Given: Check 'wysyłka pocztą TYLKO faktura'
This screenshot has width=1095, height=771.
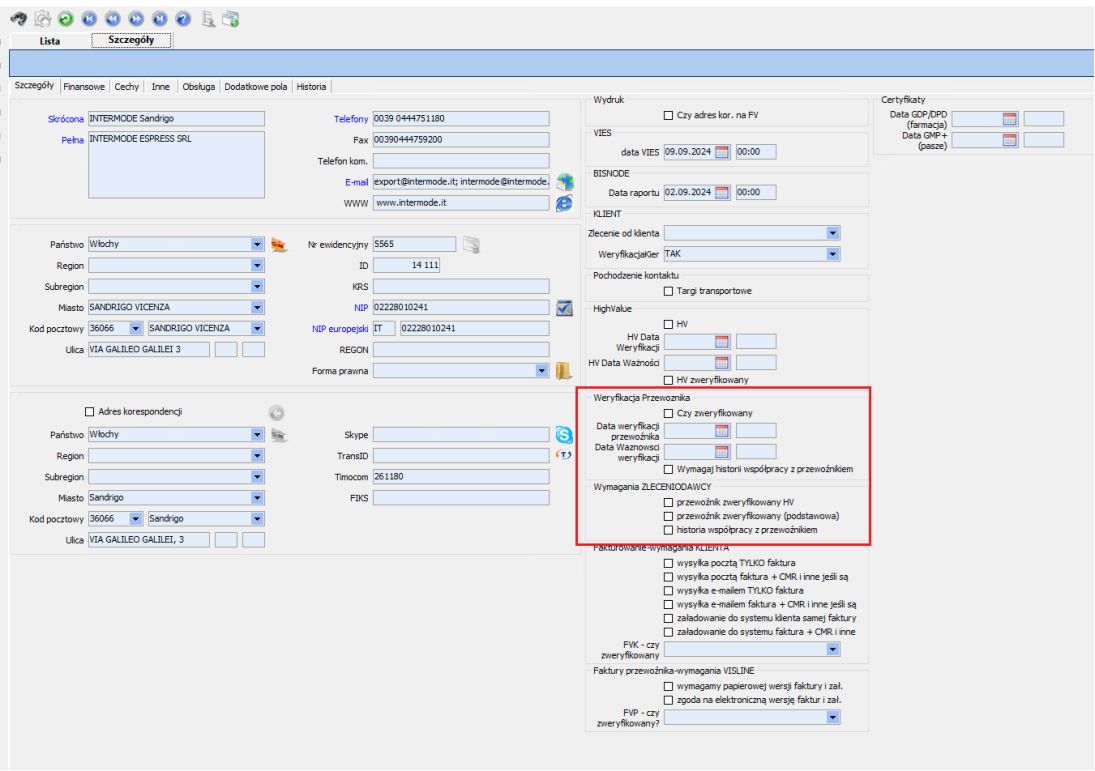Looking at the screenshot, I should tap(668, 563).
